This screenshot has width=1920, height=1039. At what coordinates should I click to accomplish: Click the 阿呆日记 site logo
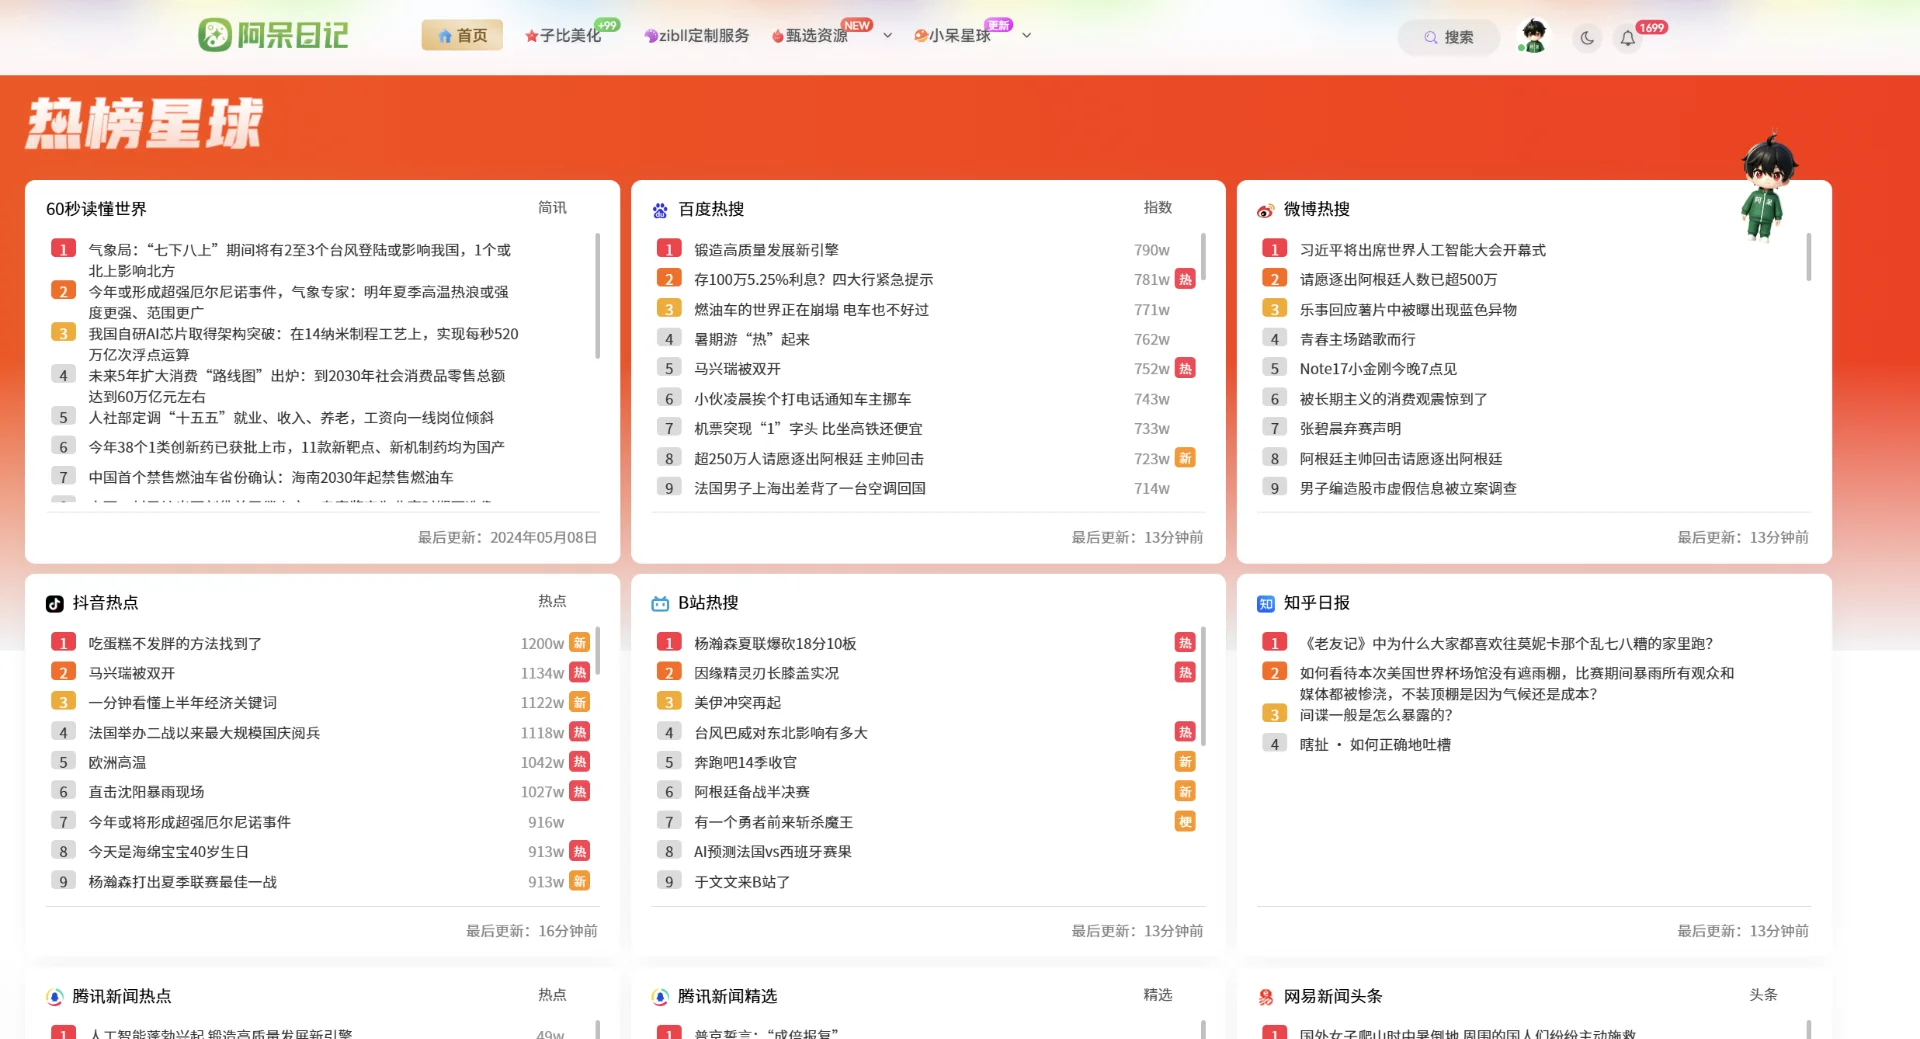(273, 35)
